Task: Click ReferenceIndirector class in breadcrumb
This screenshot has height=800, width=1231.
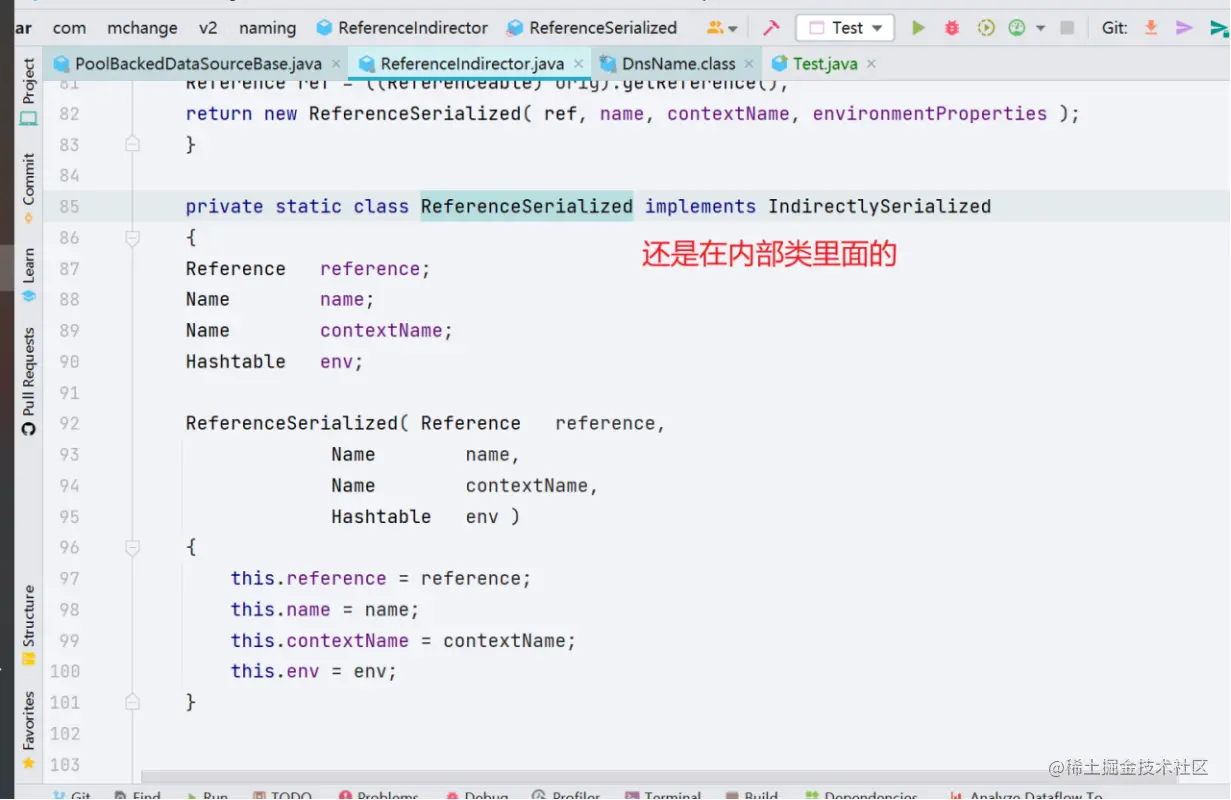Action: click(402, 28)
